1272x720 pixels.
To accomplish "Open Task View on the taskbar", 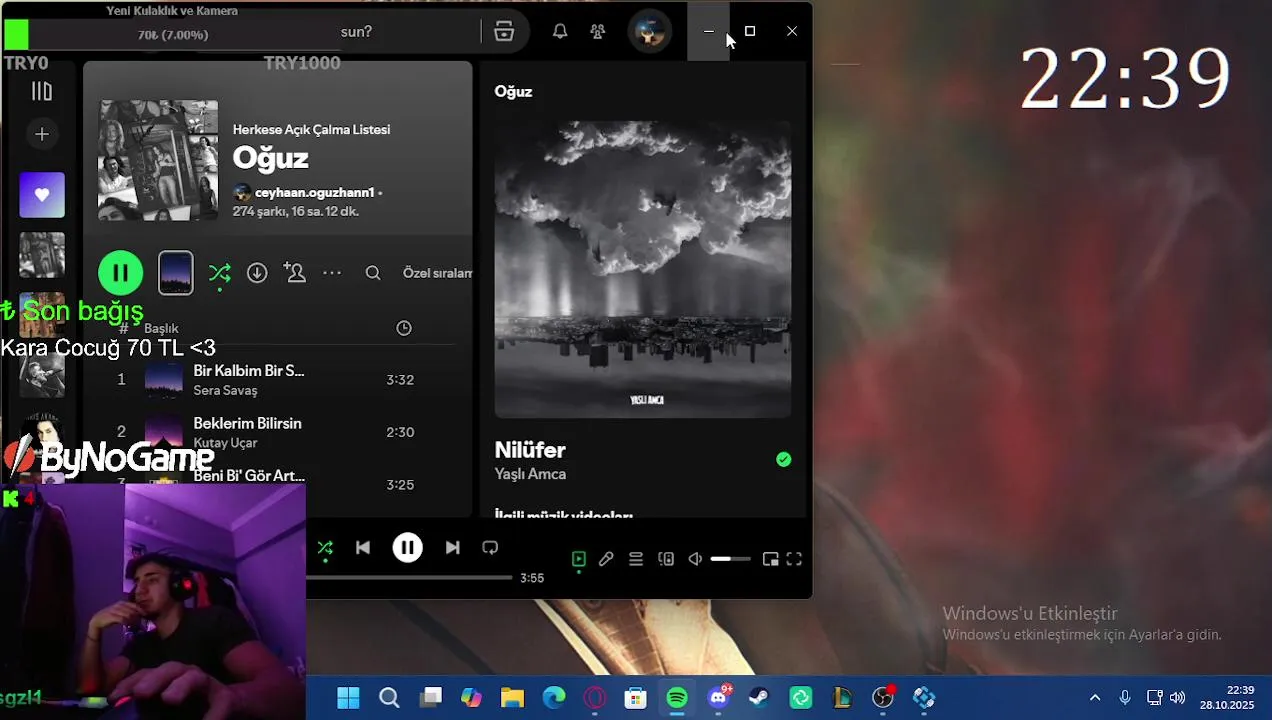I will (x=431, y=698).
